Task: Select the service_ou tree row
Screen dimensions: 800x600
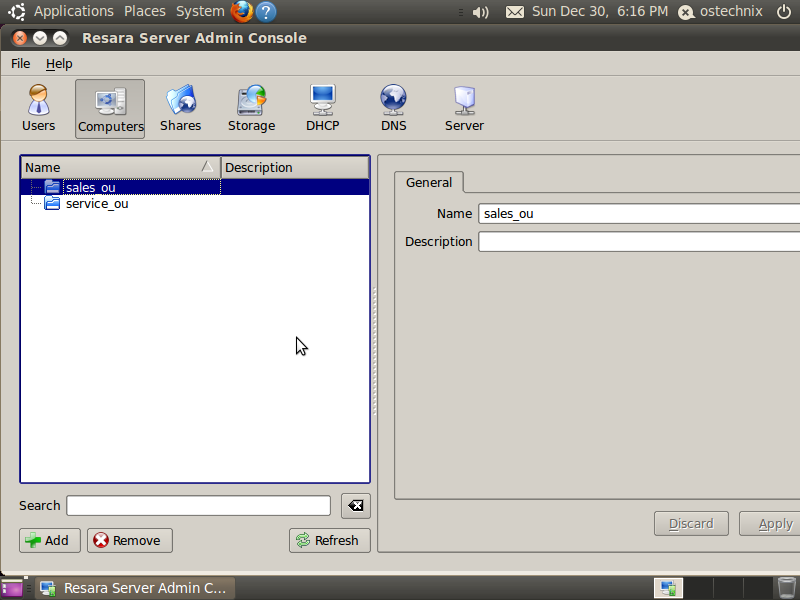Action: point(195,204)
